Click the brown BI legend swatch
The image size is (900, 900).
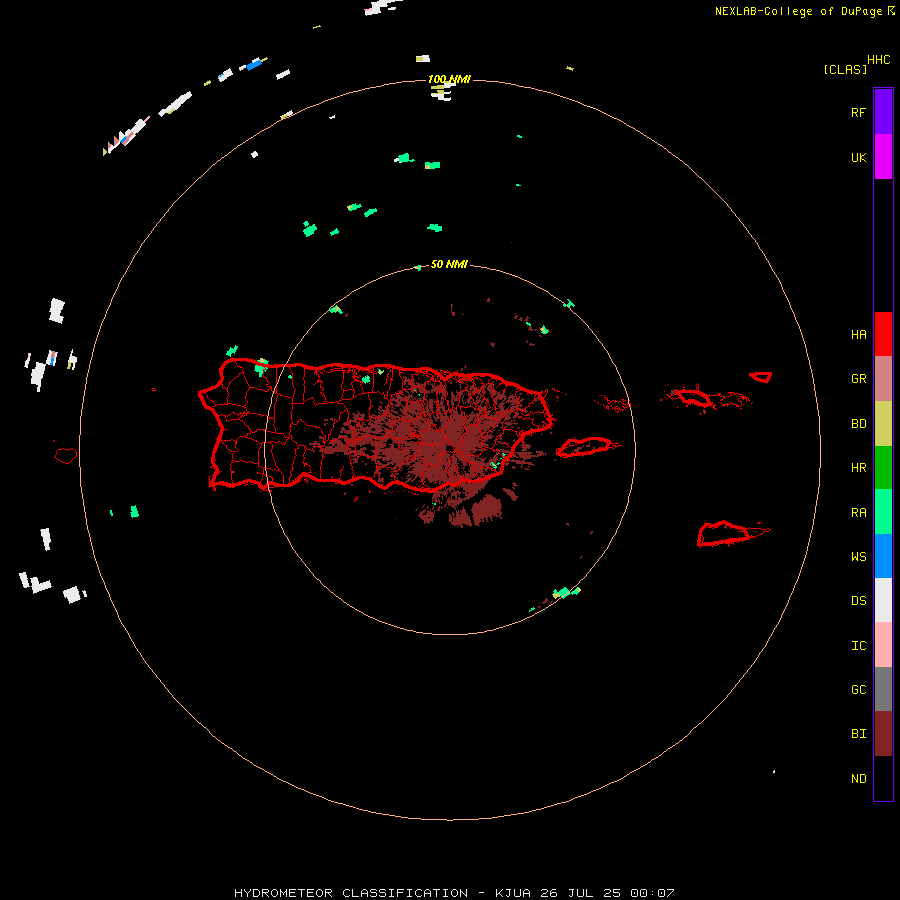pos(883,734)
